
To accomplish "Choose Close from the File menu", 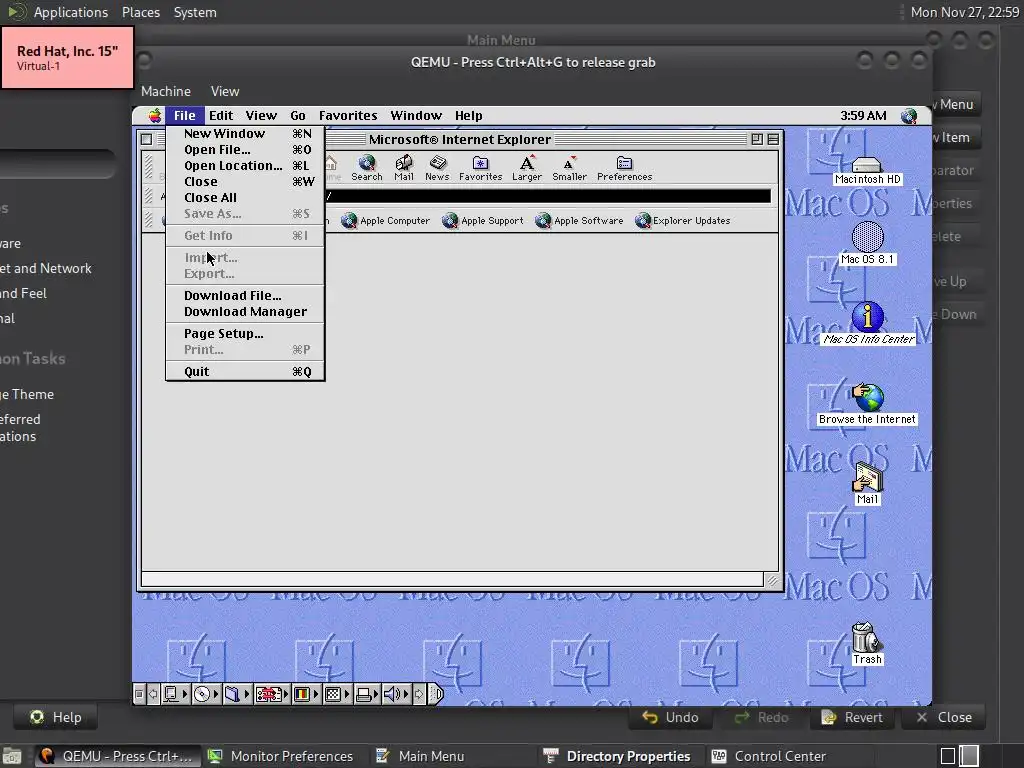I will [x=245, y=182].
